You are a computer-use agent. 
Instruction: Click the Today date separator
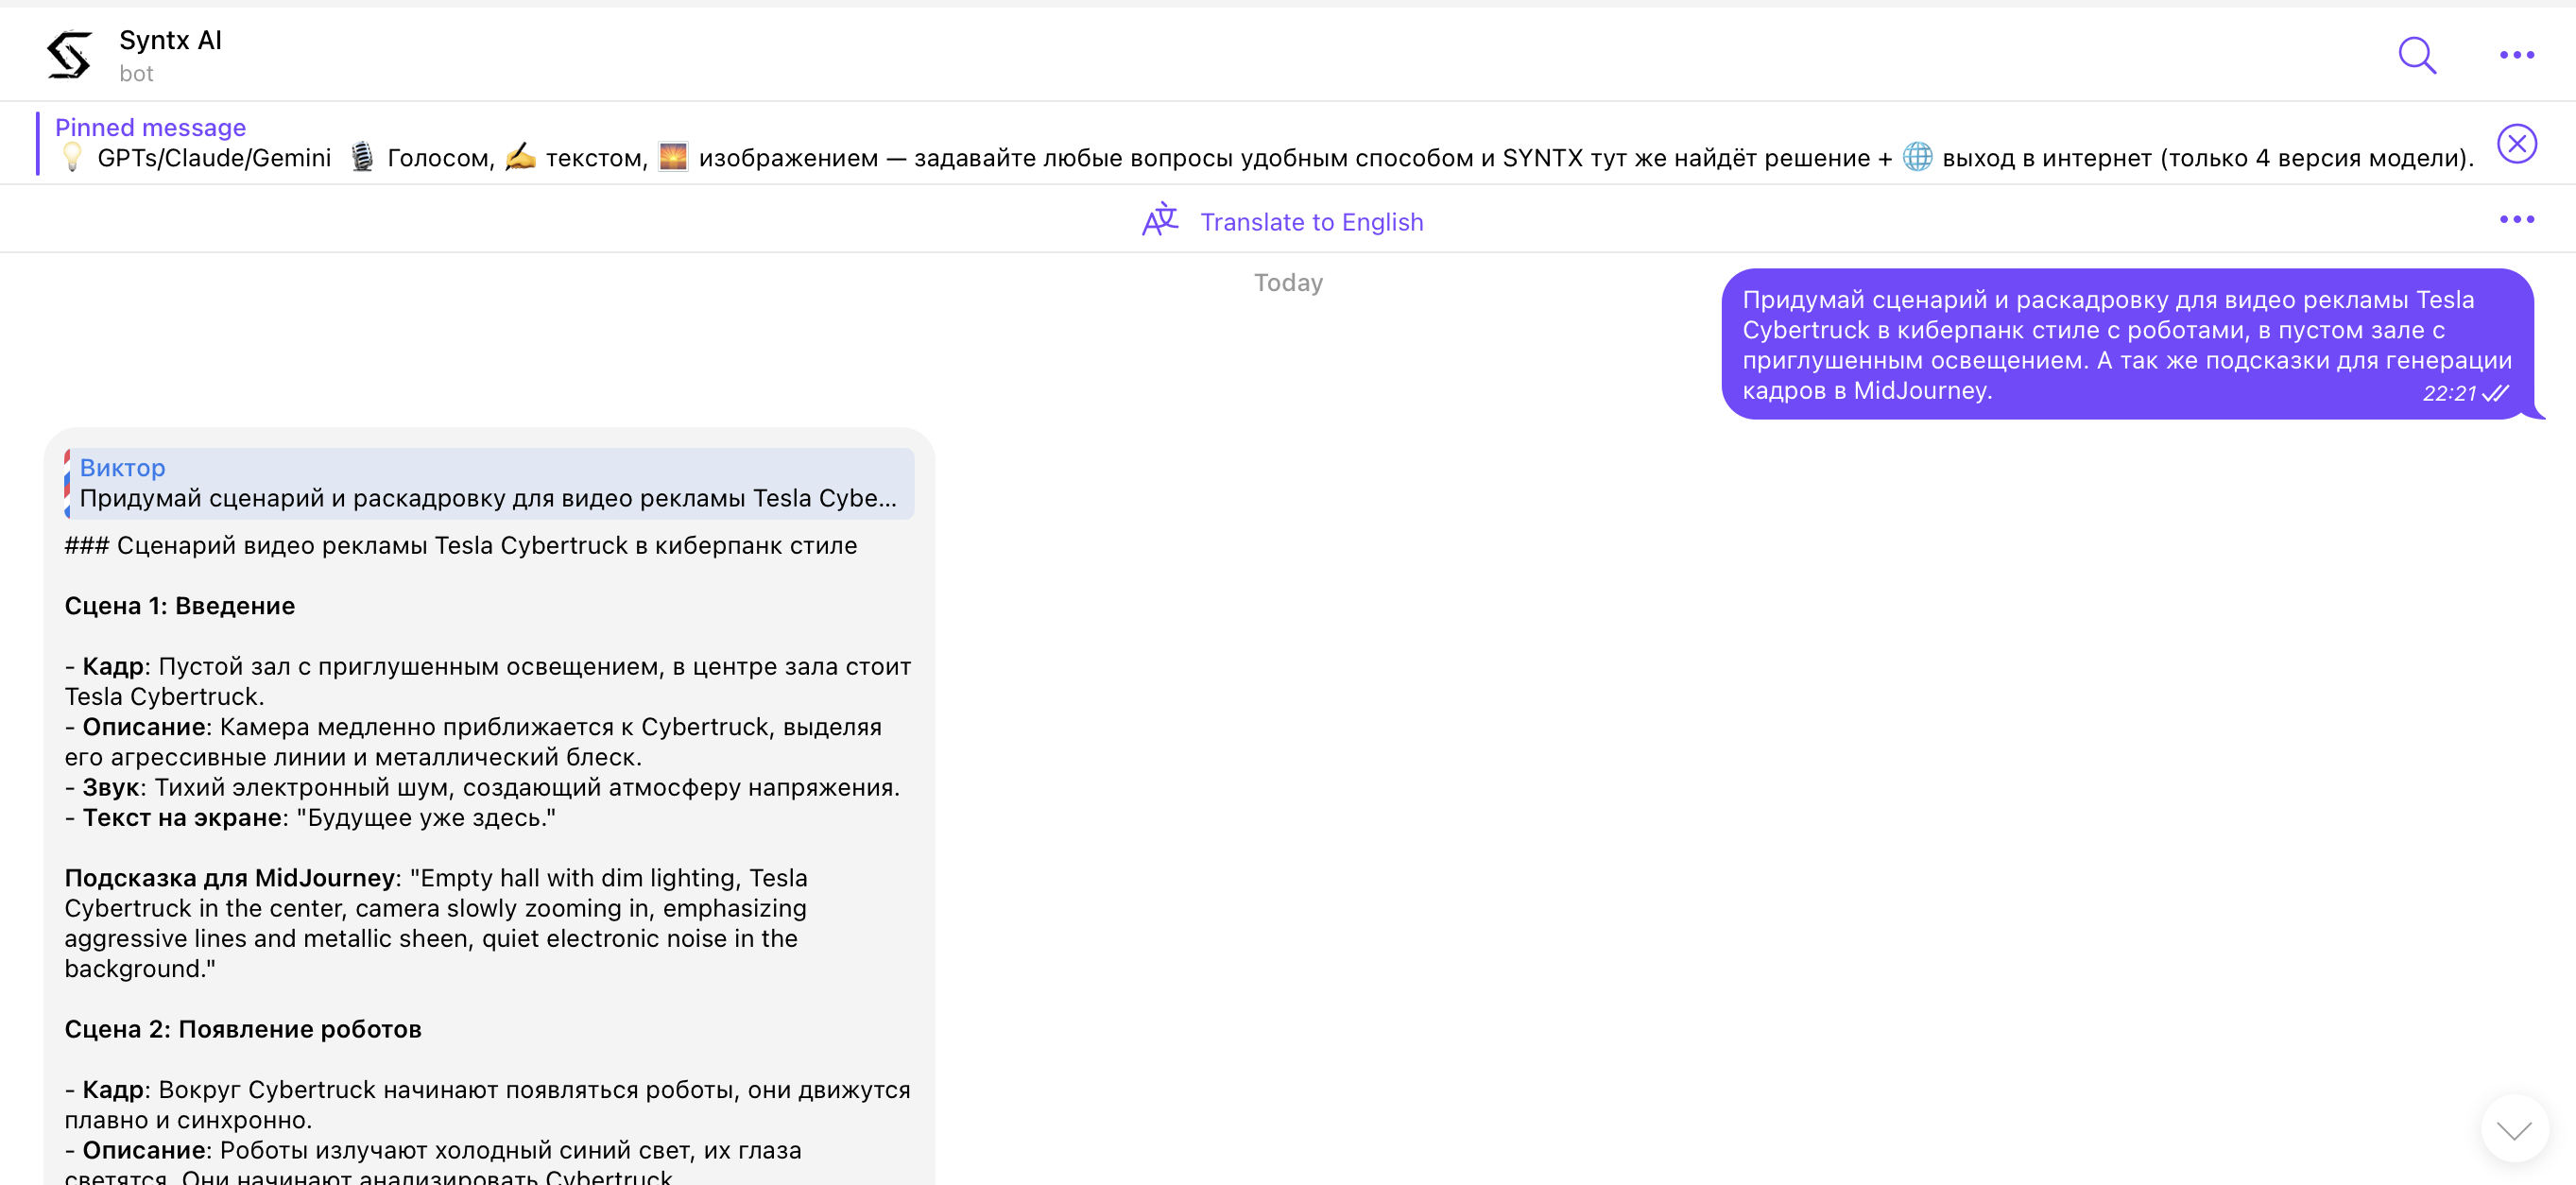(x=1288, y=283)
